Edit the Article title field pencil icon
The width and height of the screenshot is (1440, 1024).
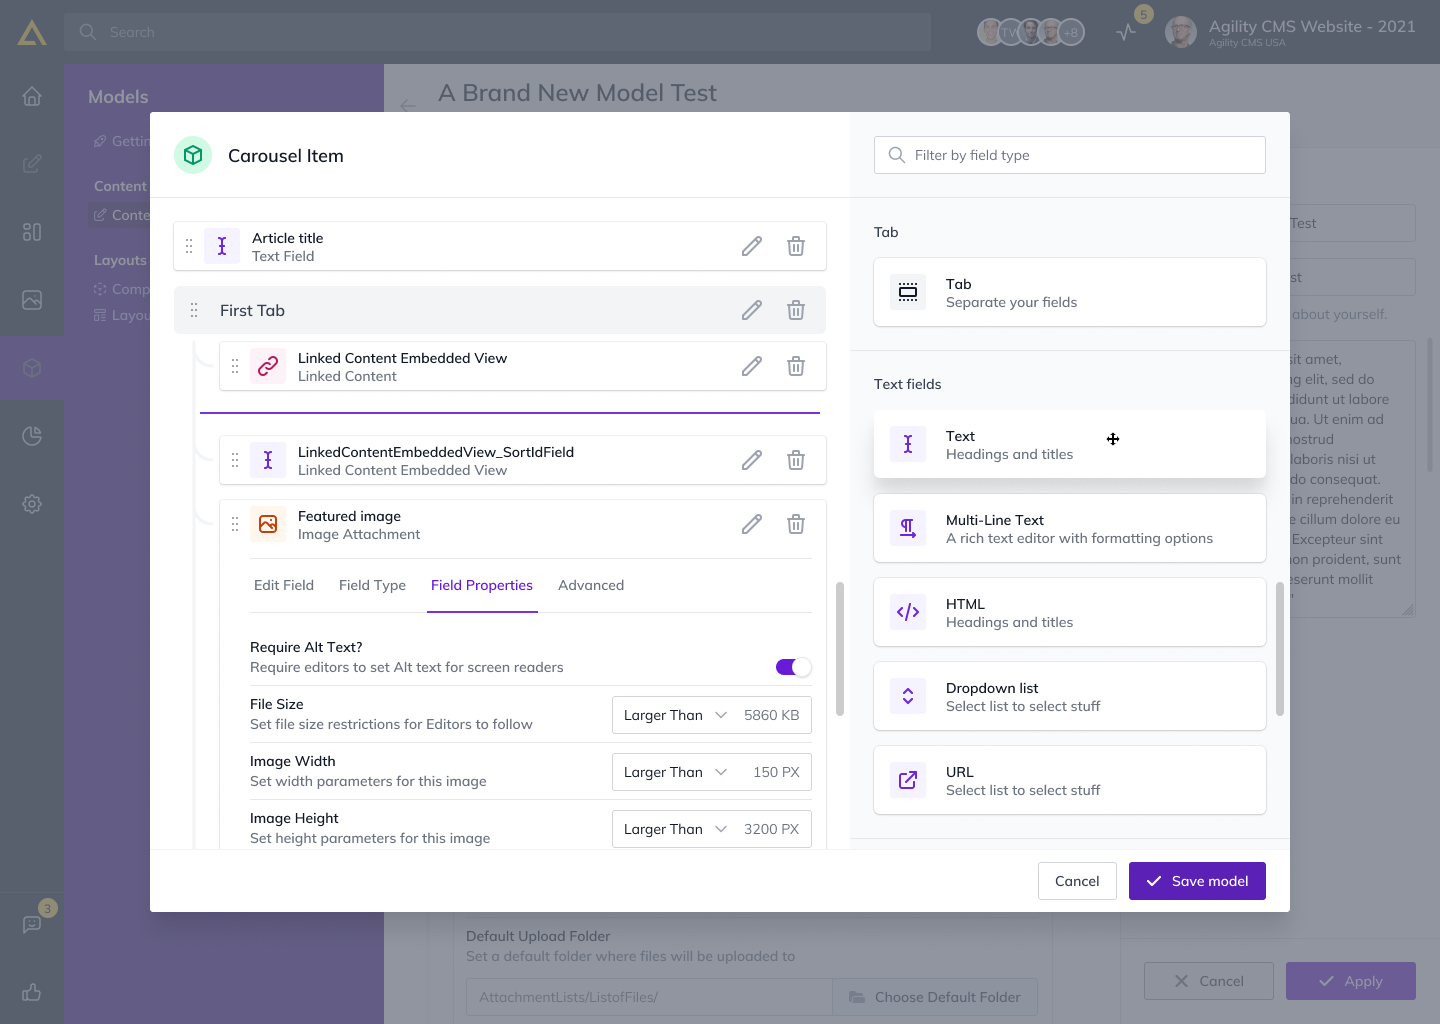pos(752,246)
